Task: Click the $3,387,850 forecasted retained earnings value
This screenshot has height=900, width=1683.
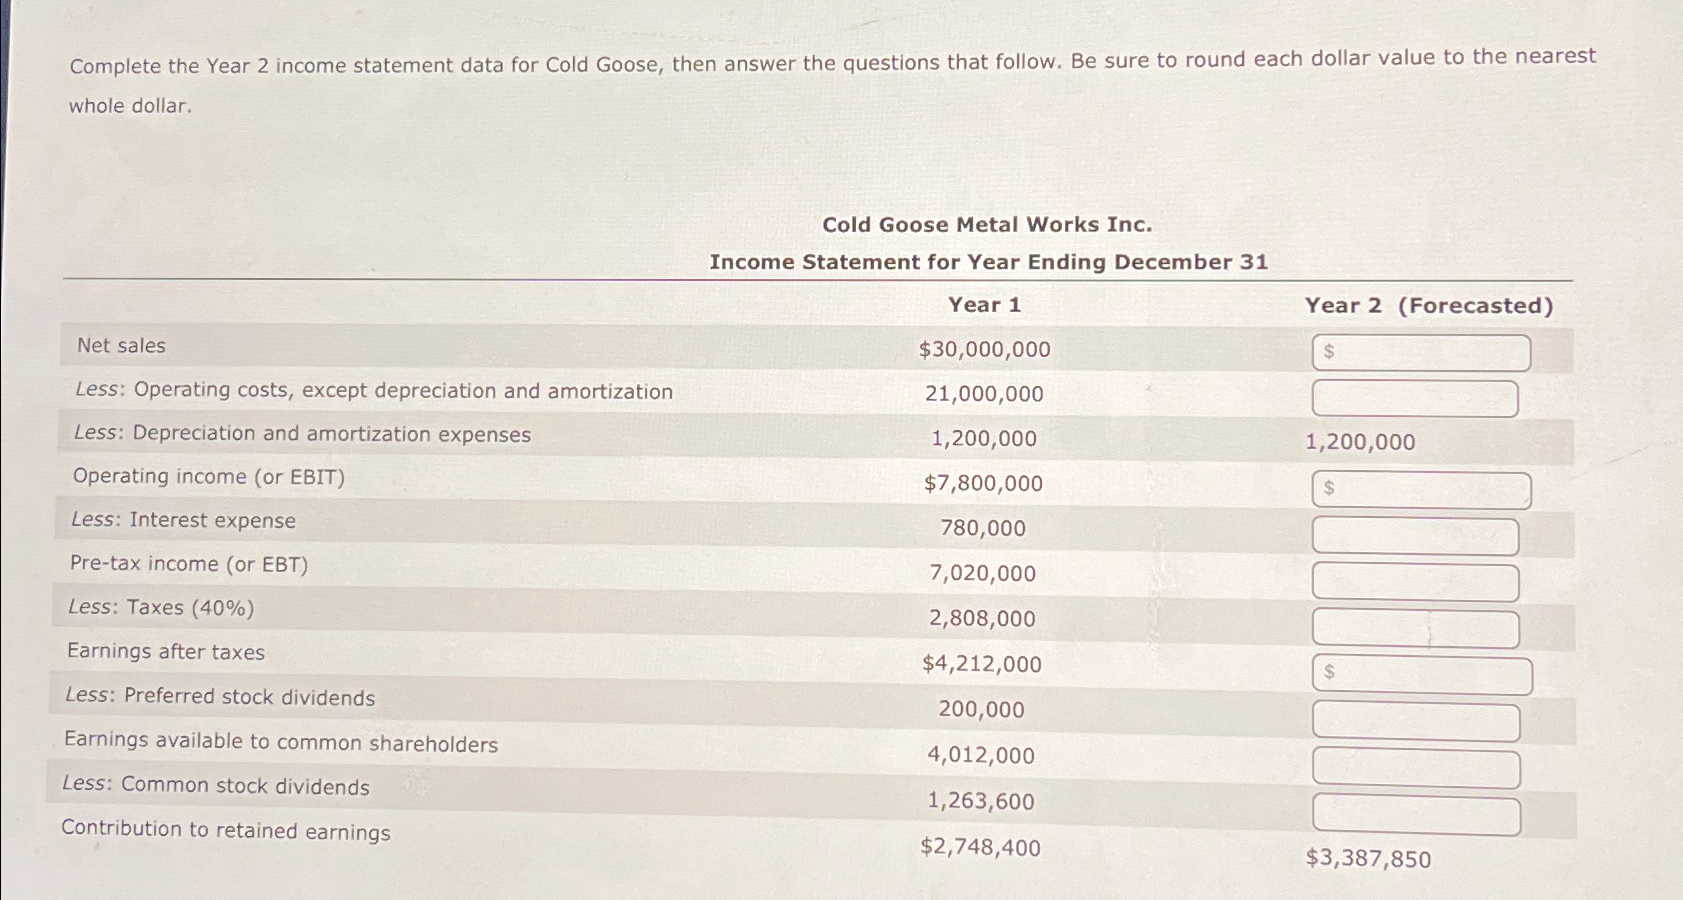Action: click(1369, 857)
